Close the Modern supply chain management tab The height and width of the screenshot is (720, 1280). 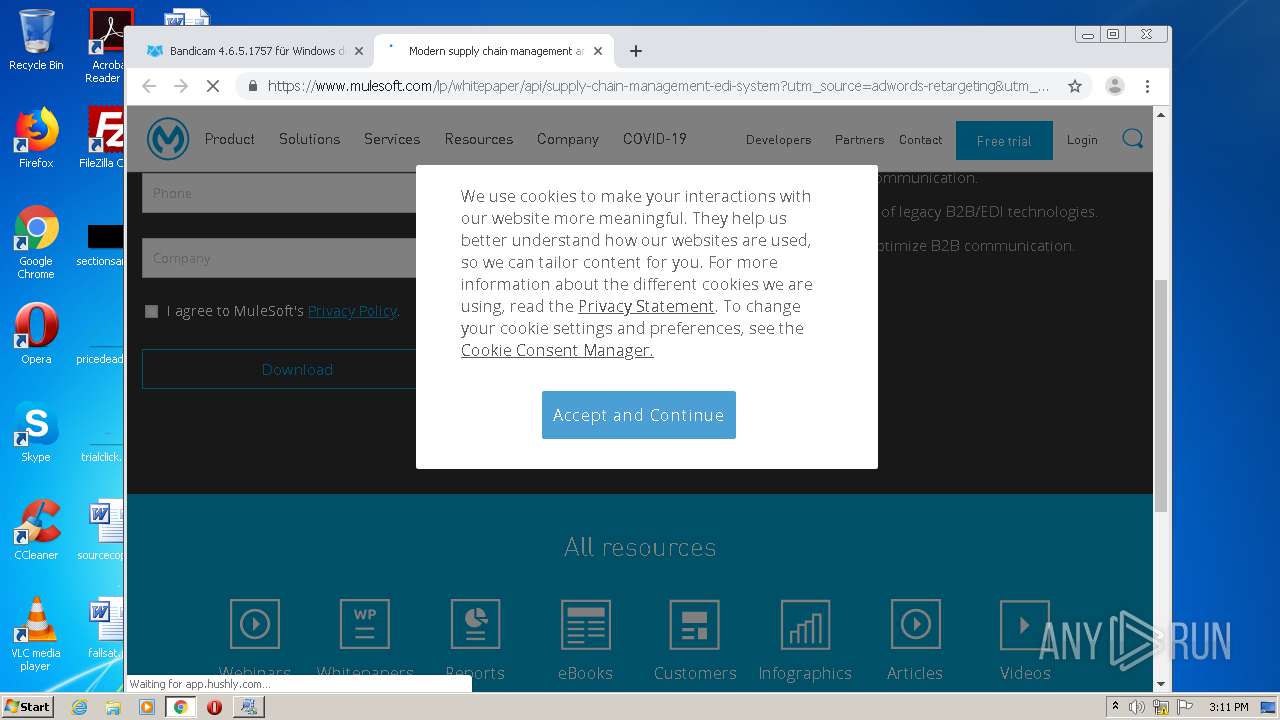coord(599,51)
